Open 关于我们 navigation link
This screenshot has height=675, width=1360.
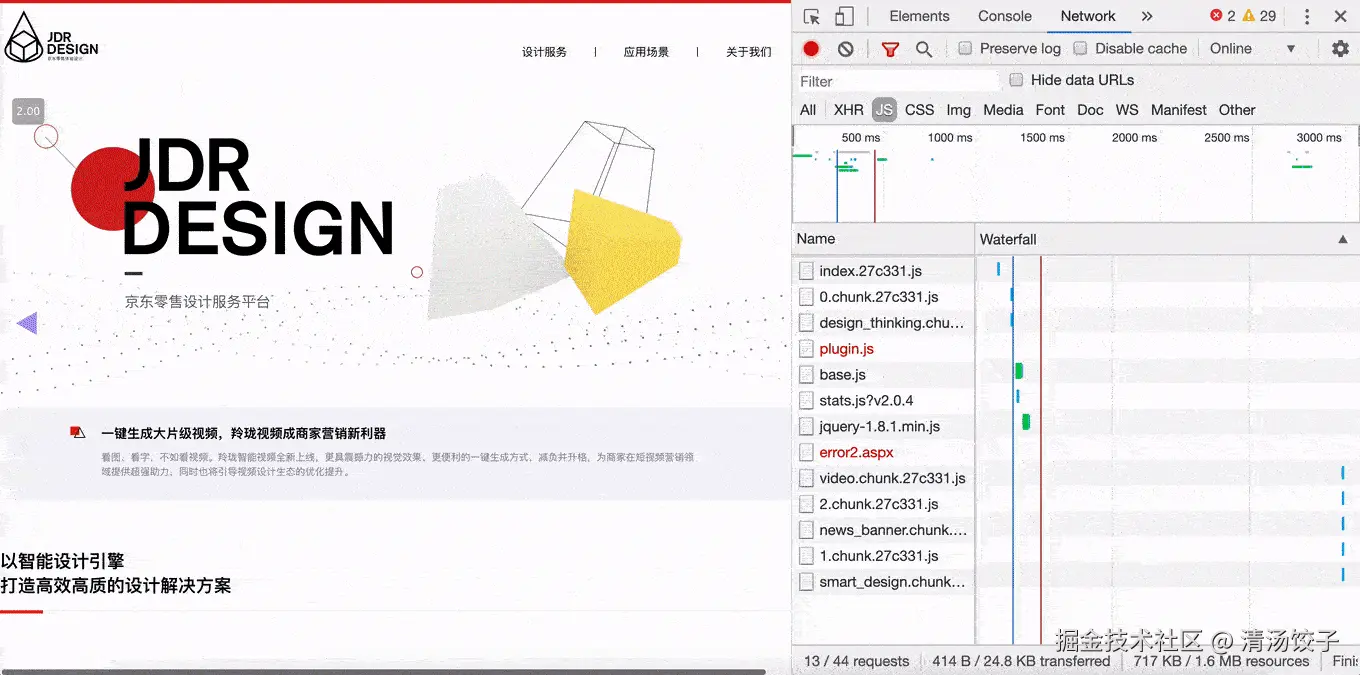(x=749, y=52)
